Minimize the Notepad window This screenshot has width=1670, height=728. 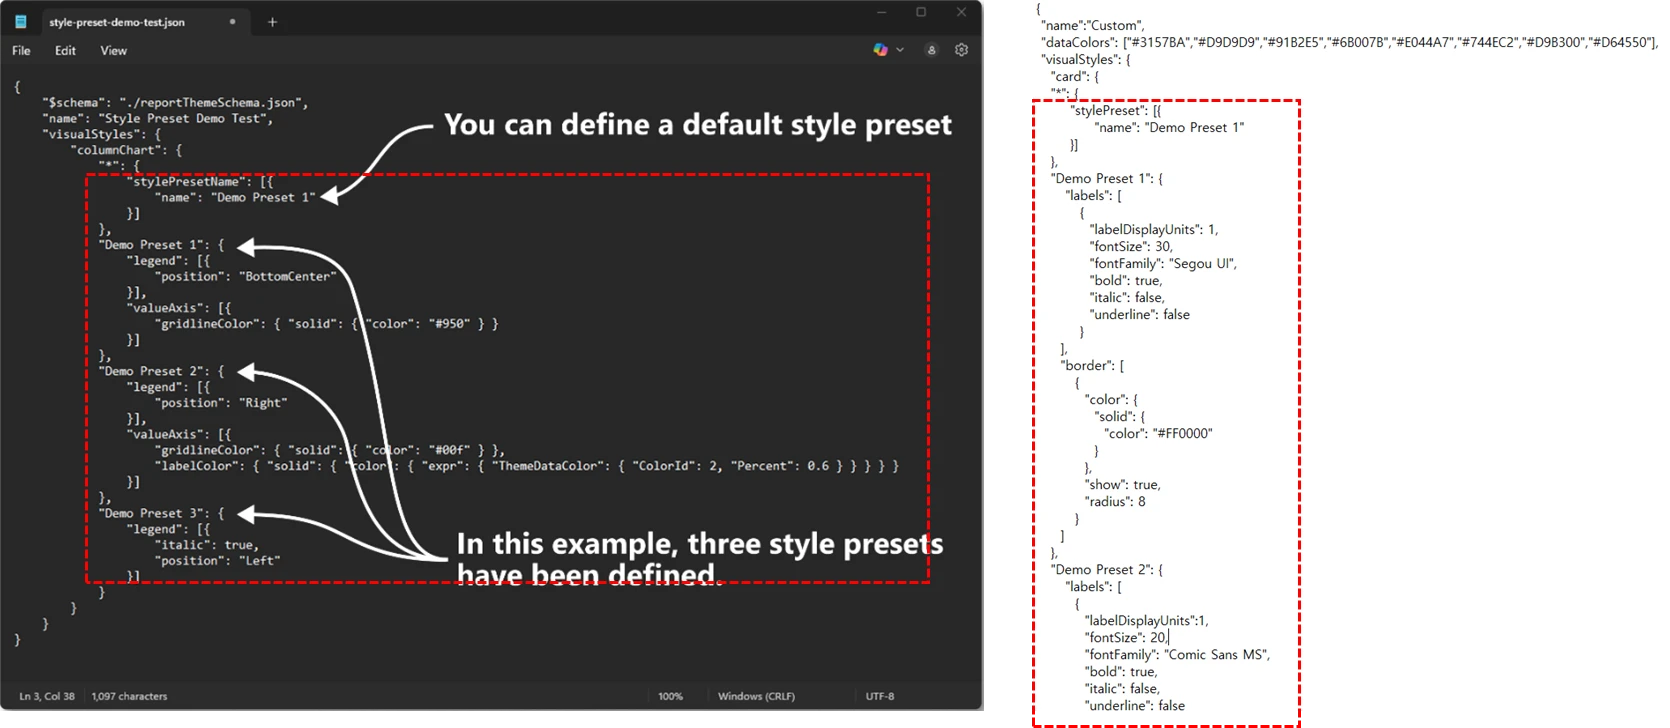[x=881, y=13]
